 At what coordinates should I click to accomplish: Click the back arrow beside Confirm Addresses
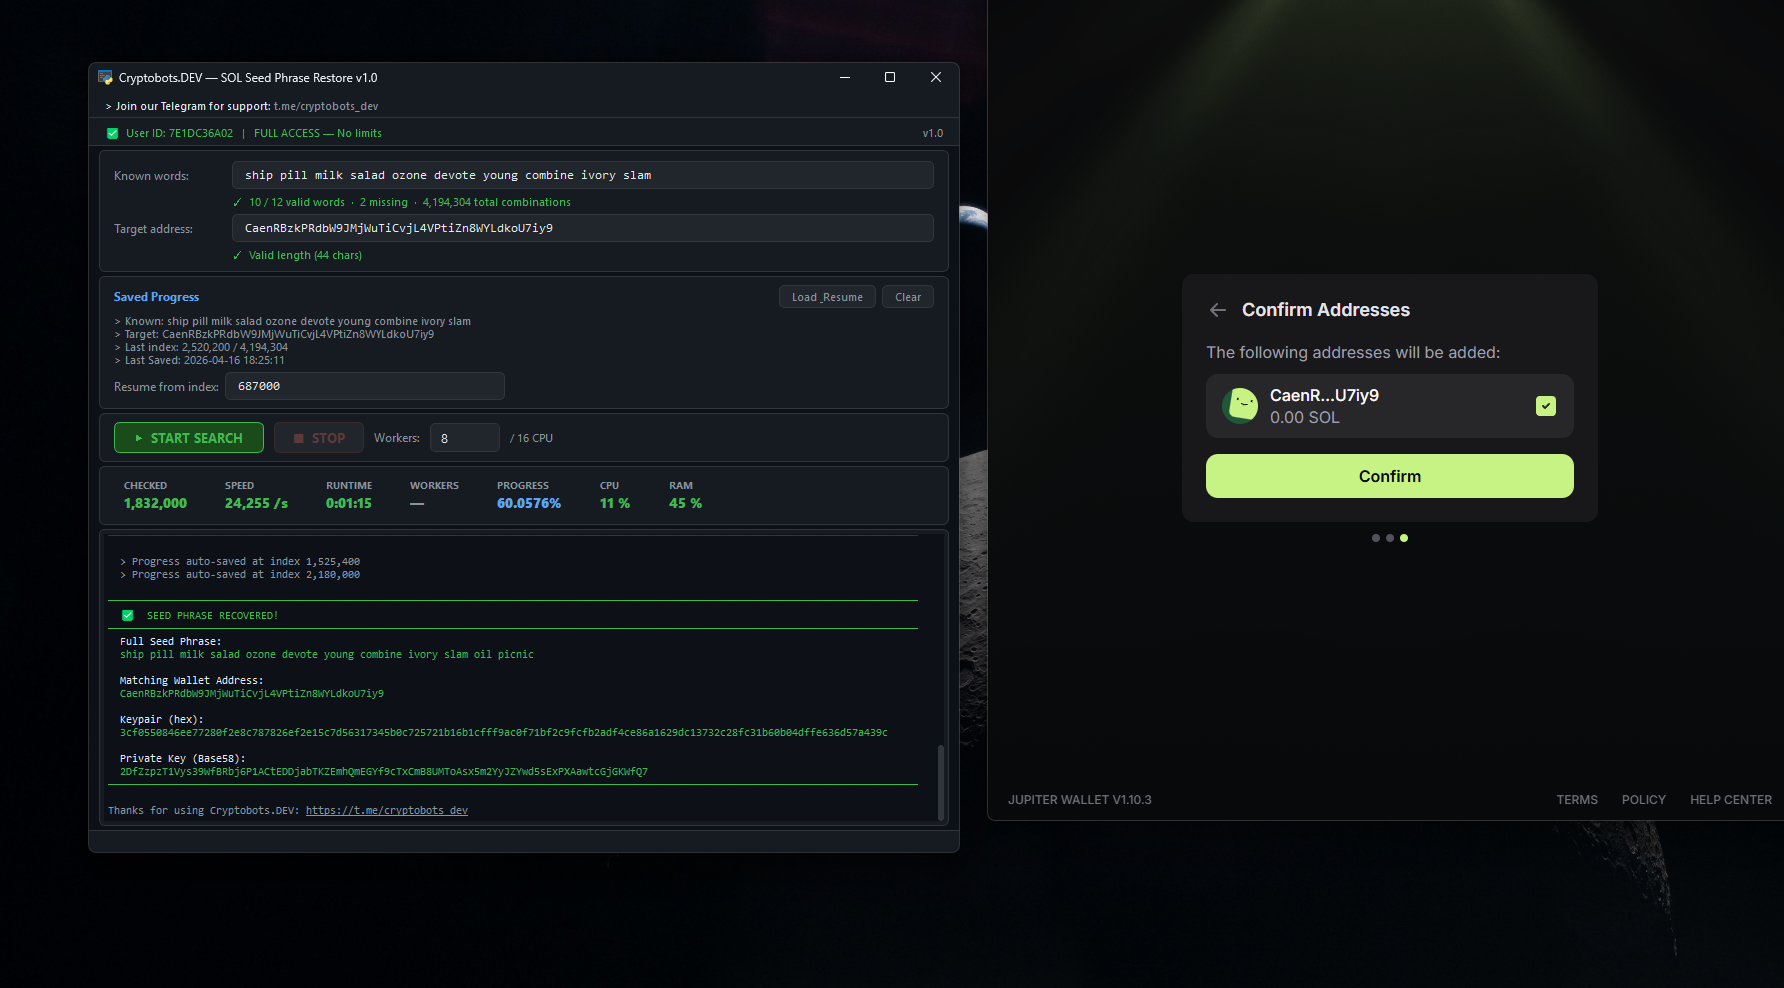pyautogui.click(x=1217, y=310)
